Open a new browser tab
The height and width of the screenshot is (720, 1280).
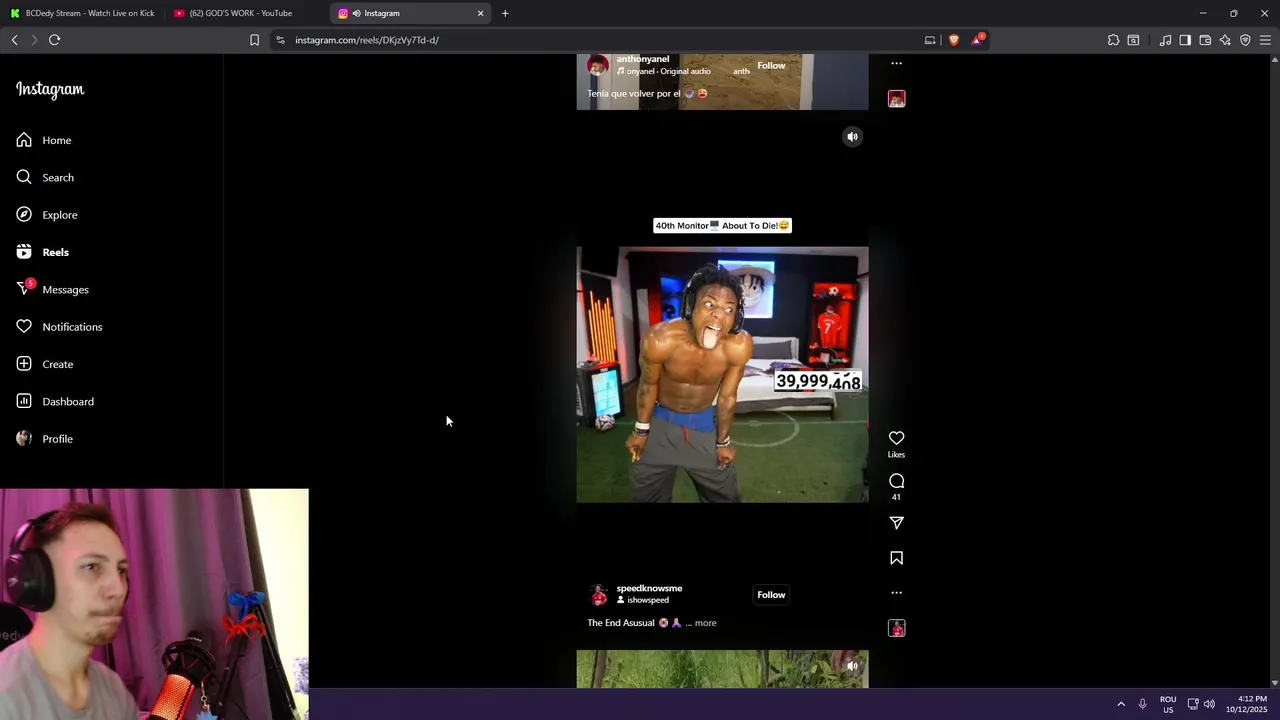click(x=505, y=13)
